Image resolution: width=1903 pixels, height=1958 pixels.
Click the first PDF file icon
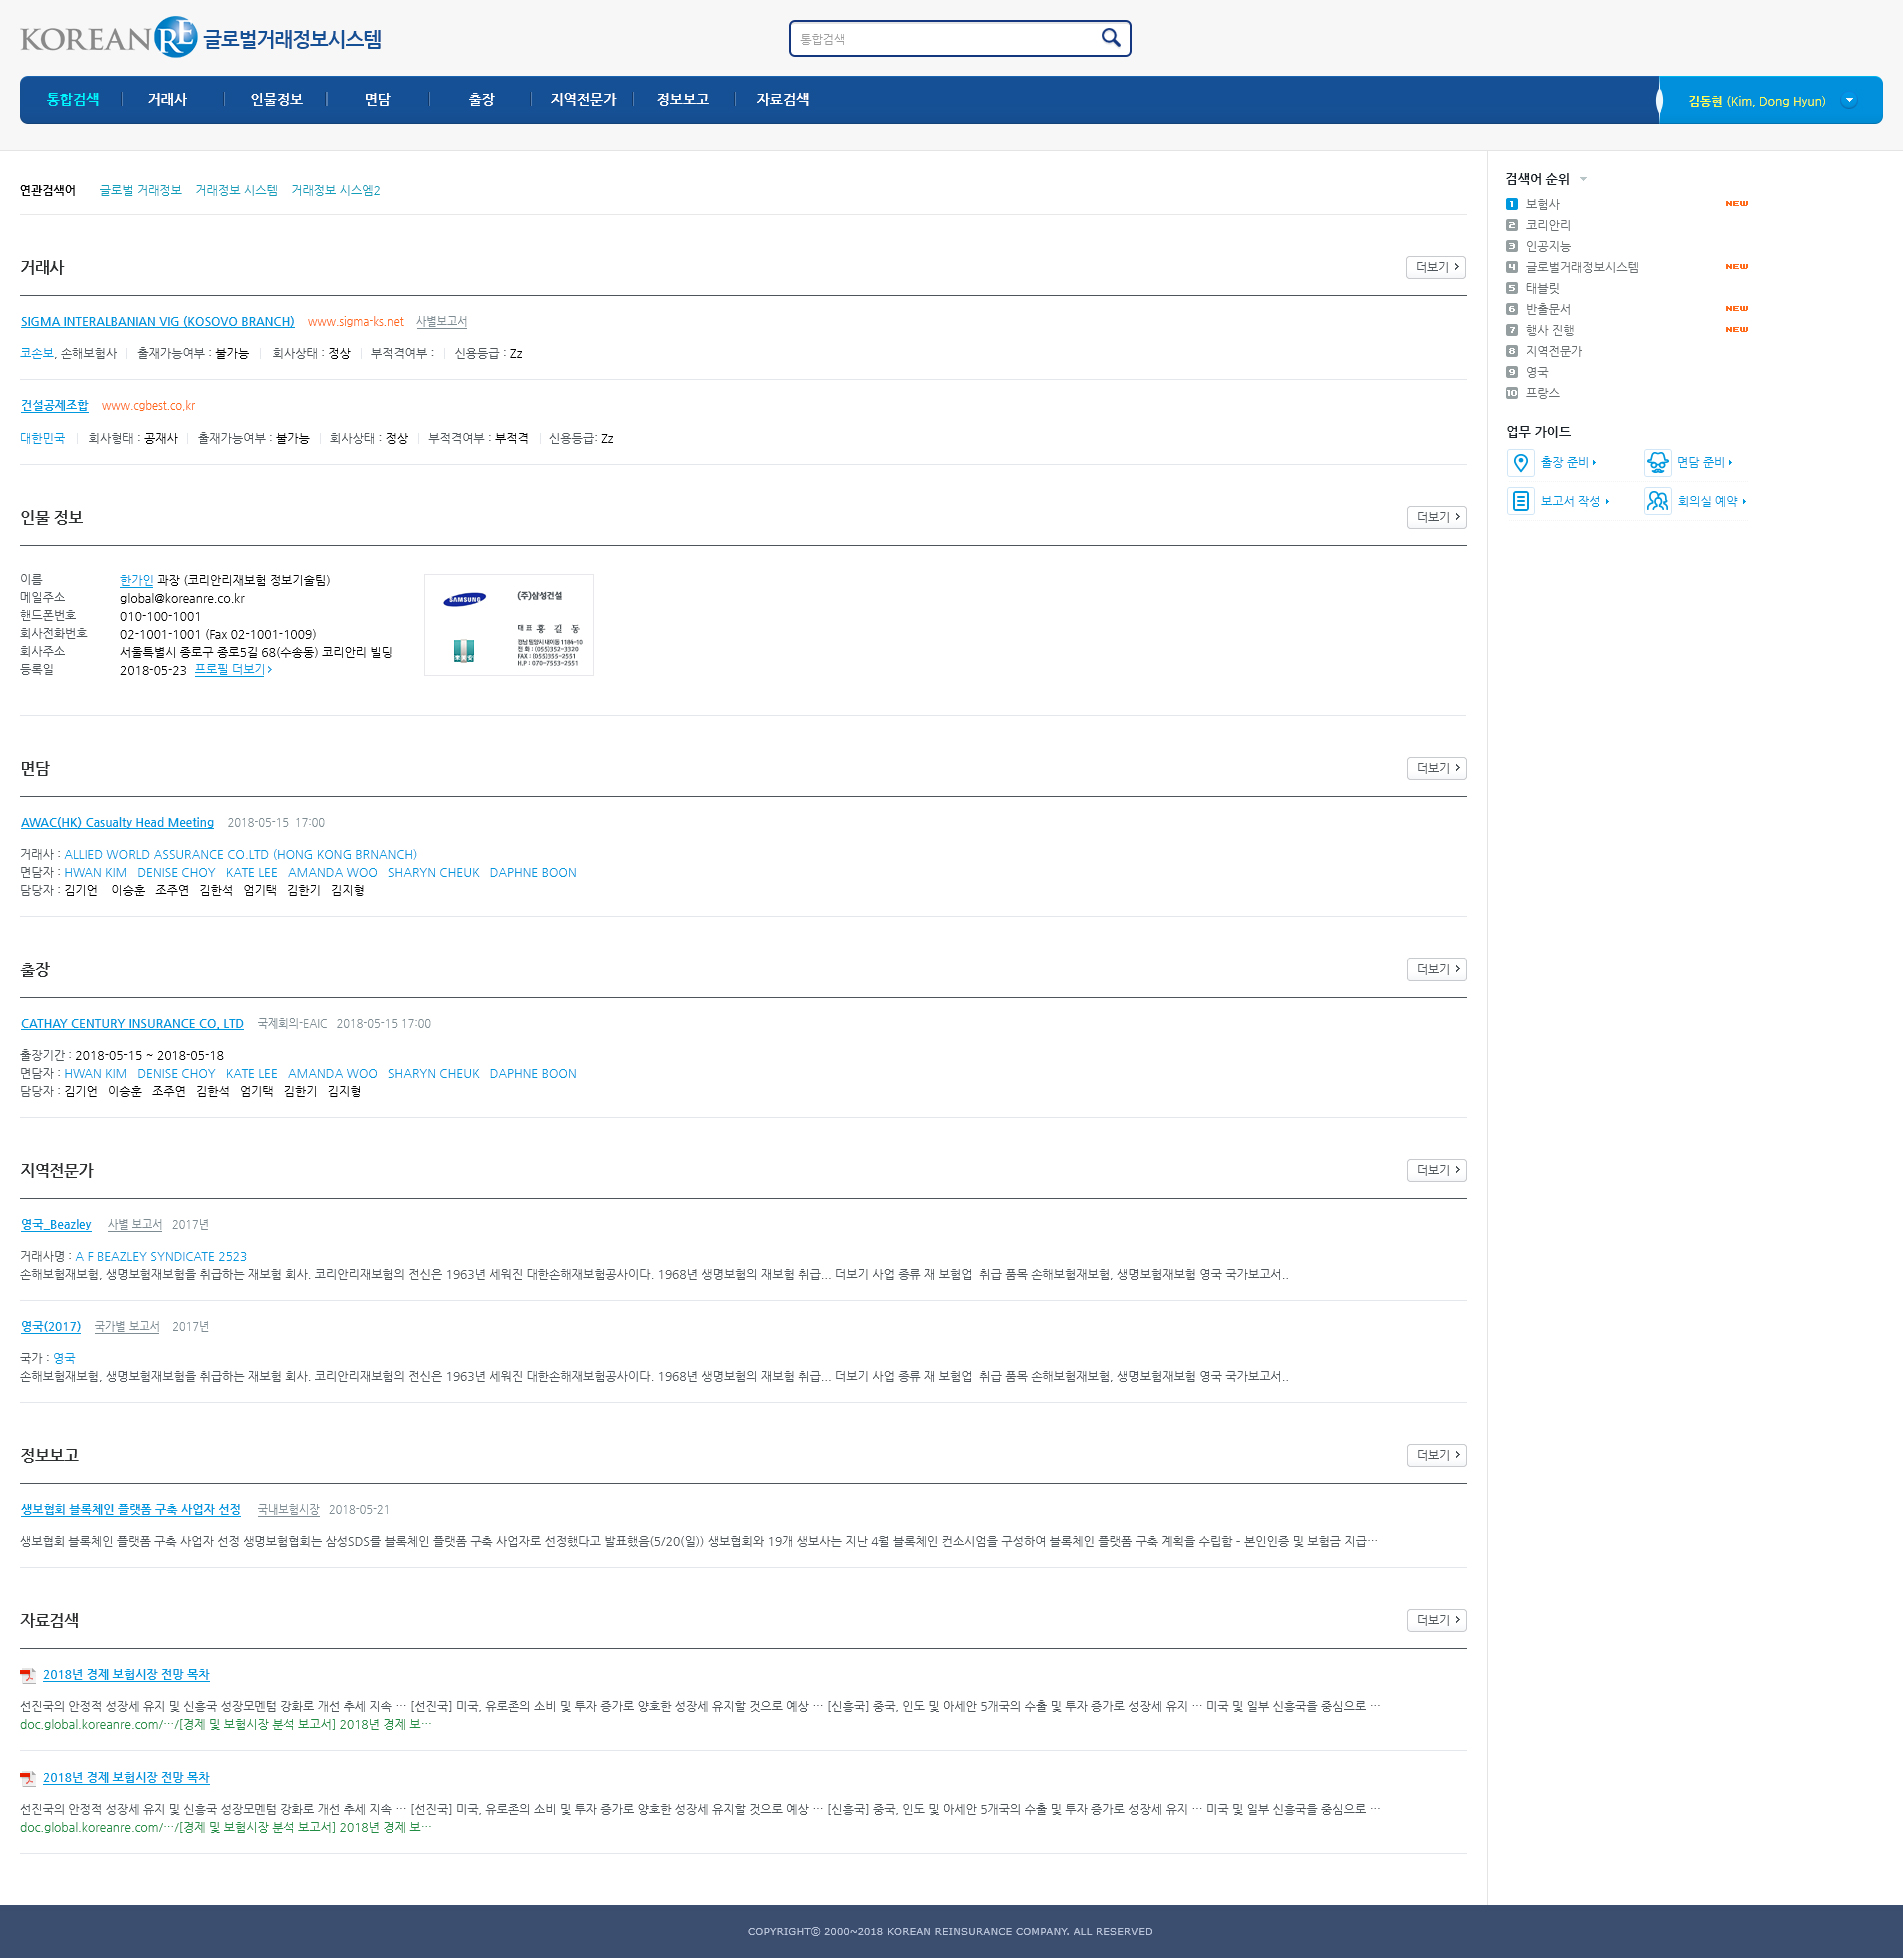click(28, 1676)
